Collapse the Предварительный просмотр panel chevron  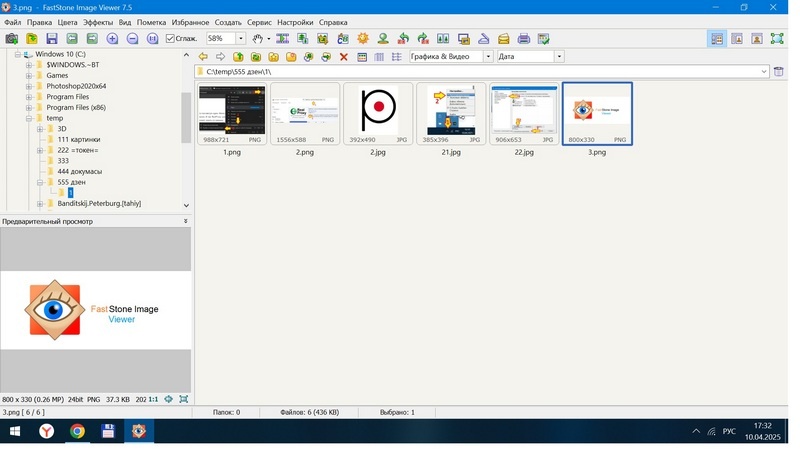pyautogui.click(x=186, y=222)
